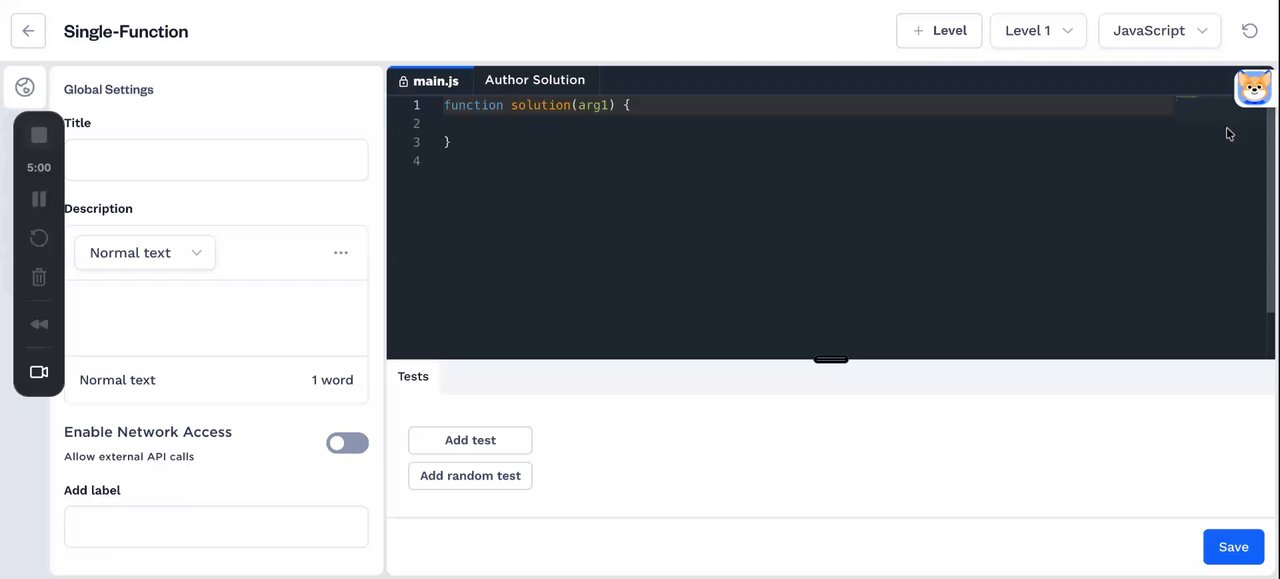1280x579 pixels.
Task: Click the Add random test button
Action: click(x=470, y=476)
